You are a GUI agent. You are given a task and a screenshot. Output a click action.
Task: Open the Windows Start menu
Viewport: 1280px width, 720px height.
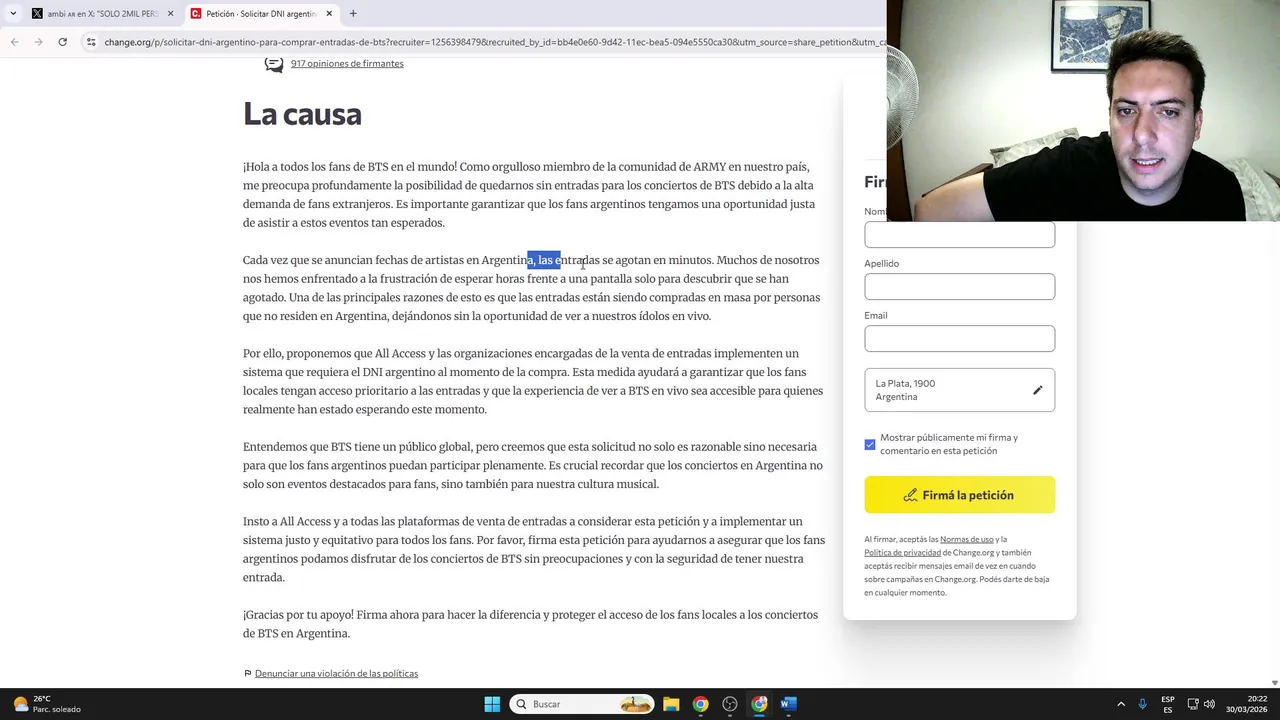[492, 704]
